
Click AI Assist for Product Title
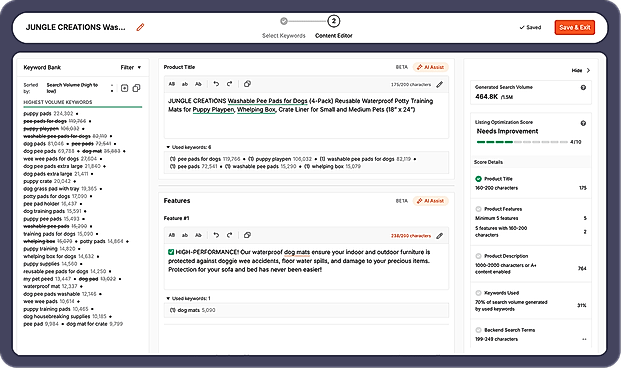(x=431, y=67)
